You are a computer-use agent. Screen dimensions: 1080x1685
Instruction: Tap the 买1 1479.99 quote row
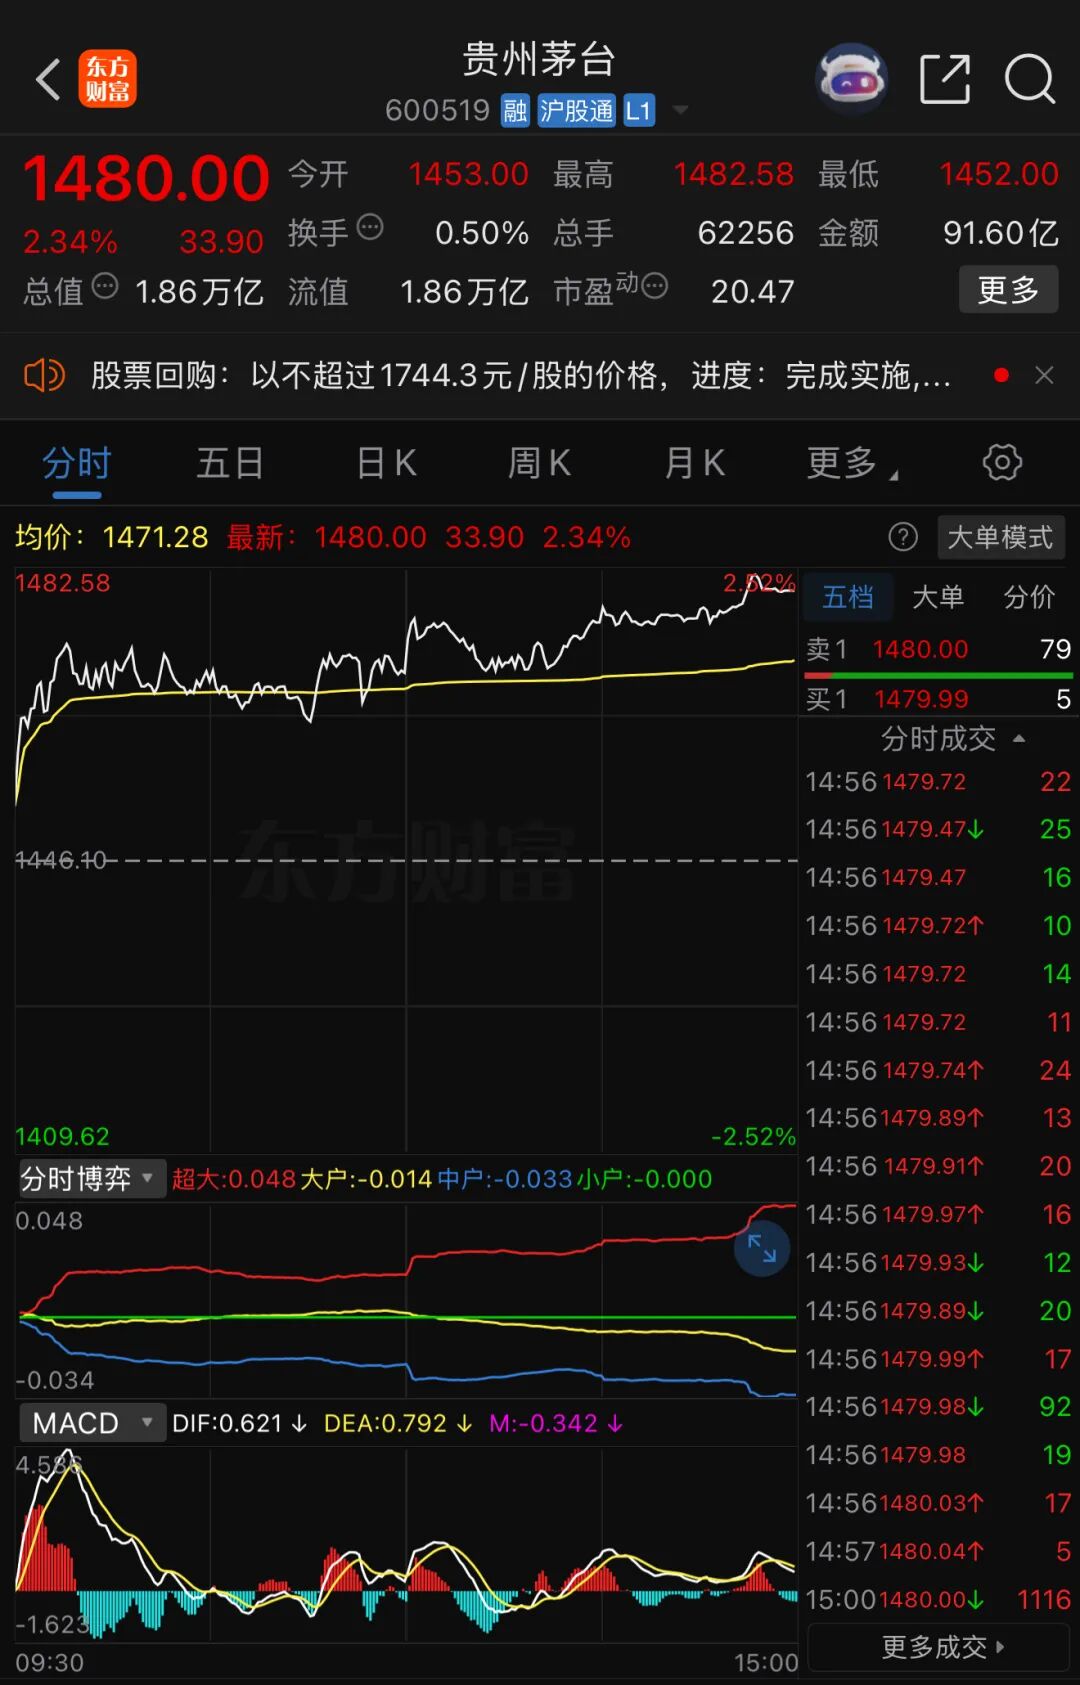[x=939, y=699]
